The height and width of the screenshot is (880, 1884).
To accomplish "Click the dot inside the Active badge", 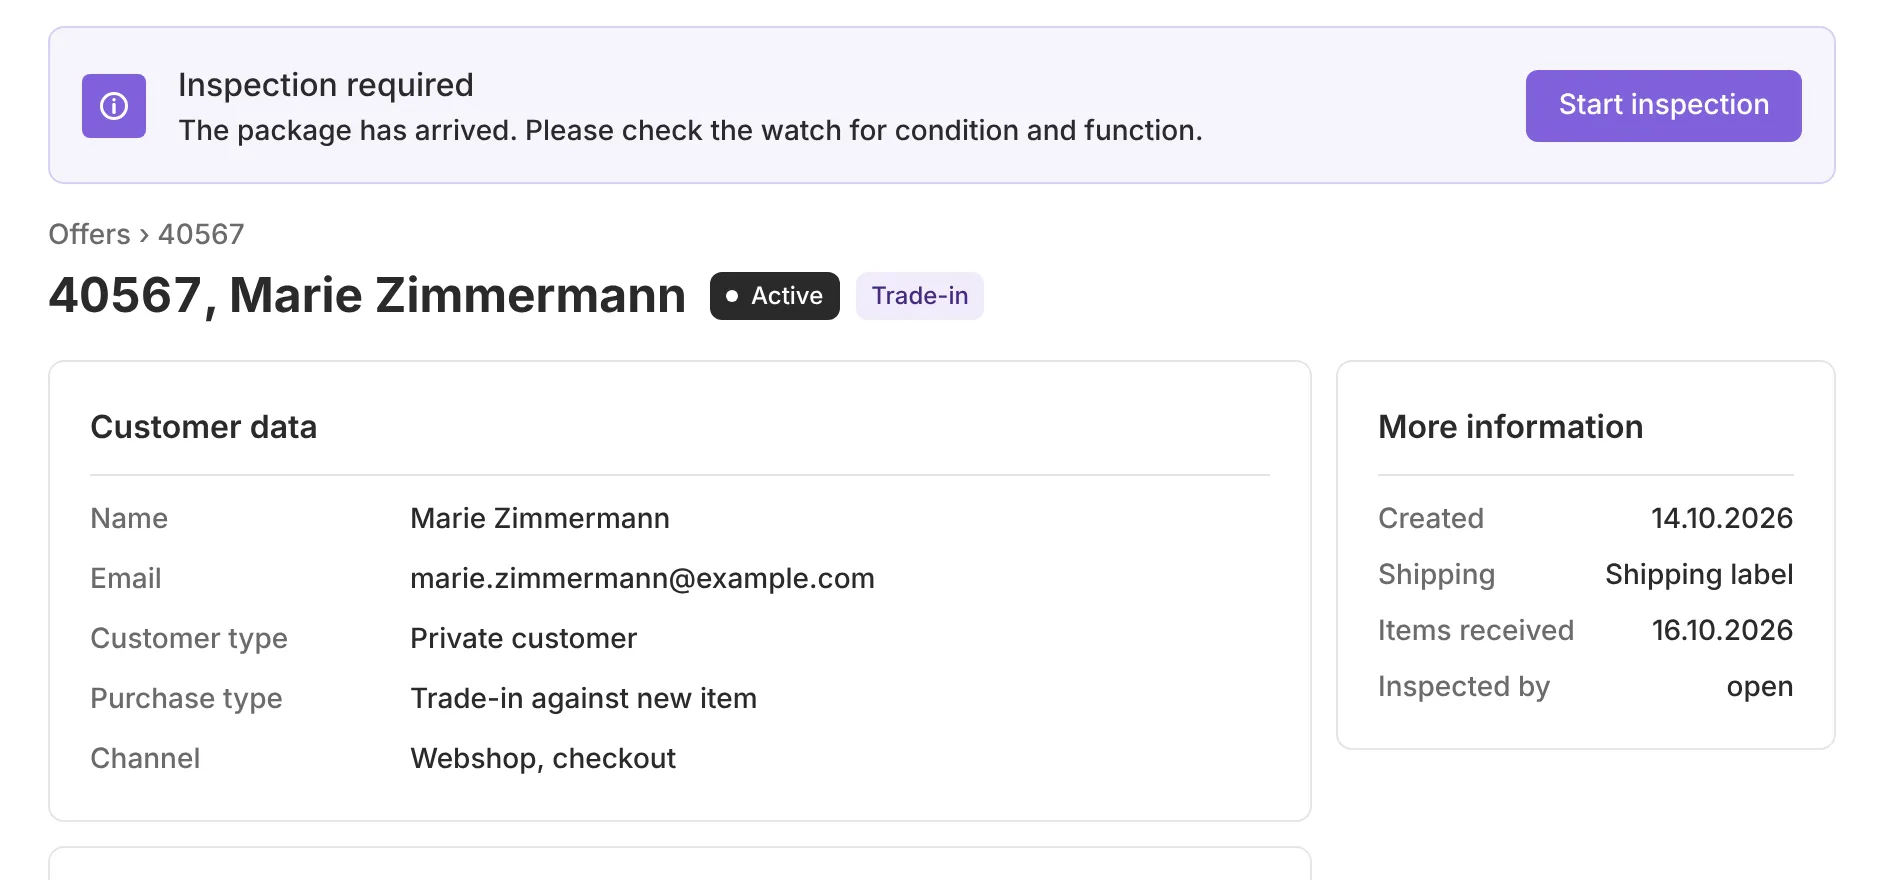I will (x=732, y=296).
